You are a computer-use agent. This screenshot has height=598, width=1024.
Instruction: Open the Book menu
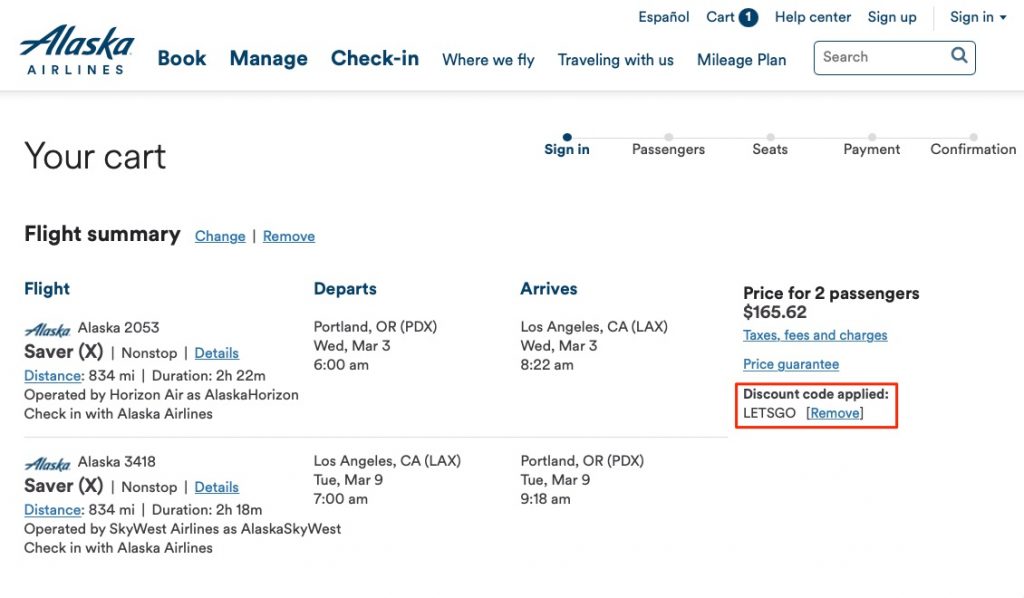(182, 58)
